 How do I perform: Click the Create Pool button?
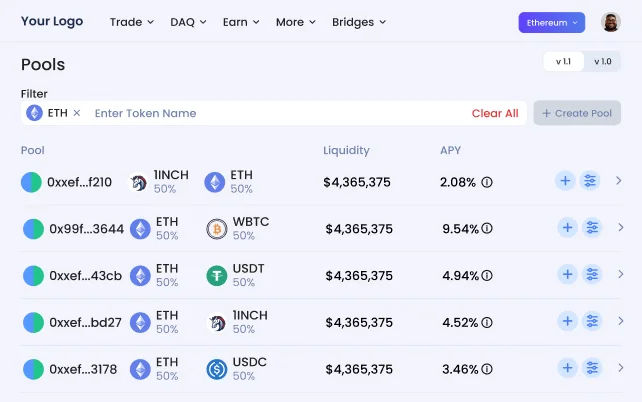point(577,113)
